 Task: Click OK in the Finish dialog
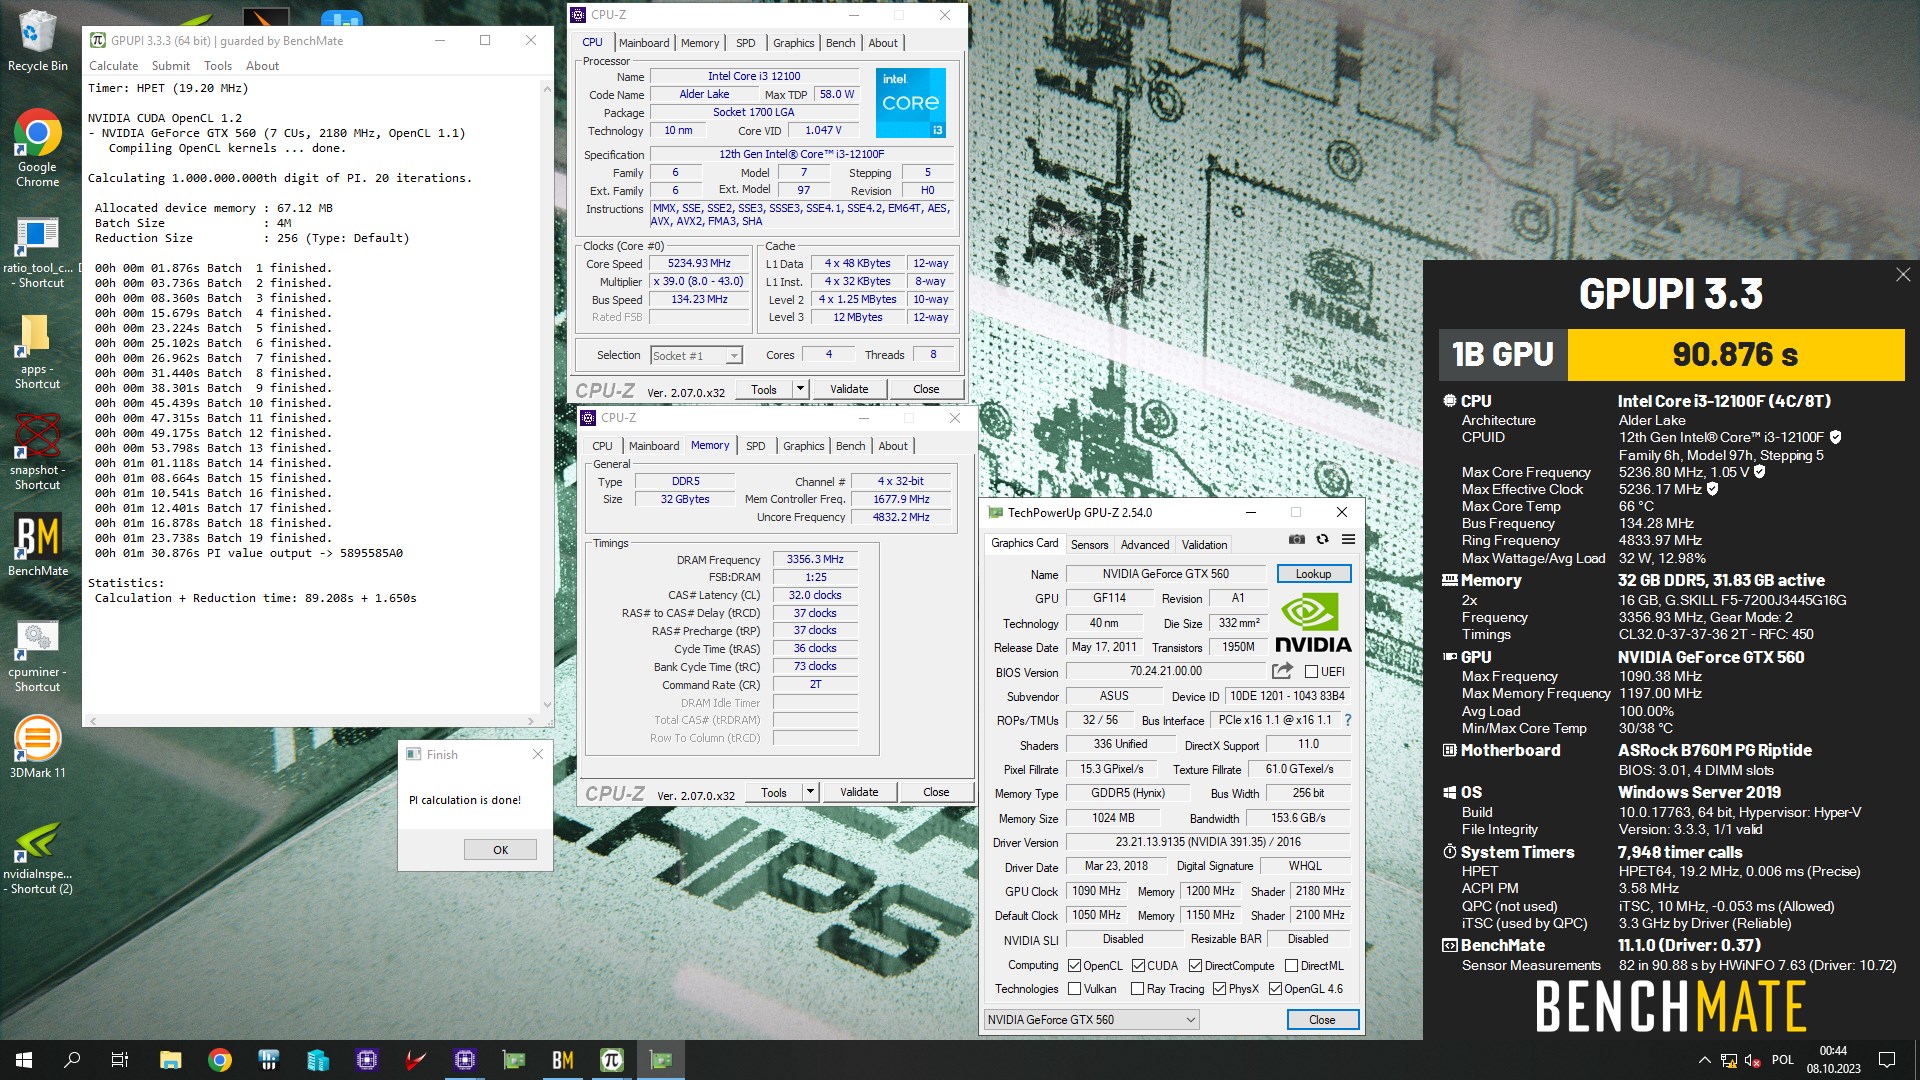[x=500, y=850]
